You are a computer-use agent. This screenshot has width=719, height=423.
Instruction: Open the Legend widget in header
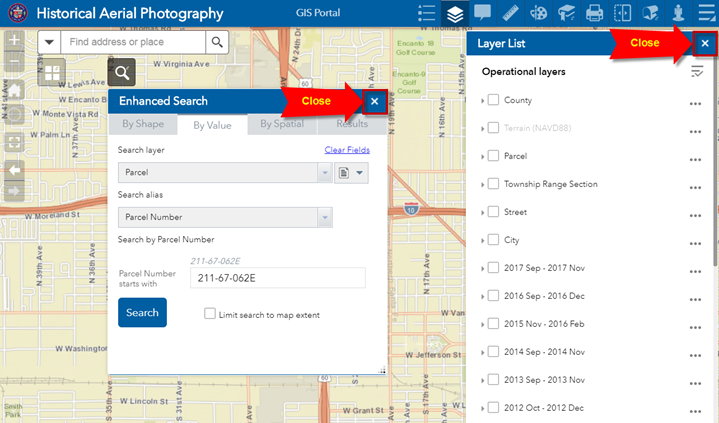(x=427, y=14)
